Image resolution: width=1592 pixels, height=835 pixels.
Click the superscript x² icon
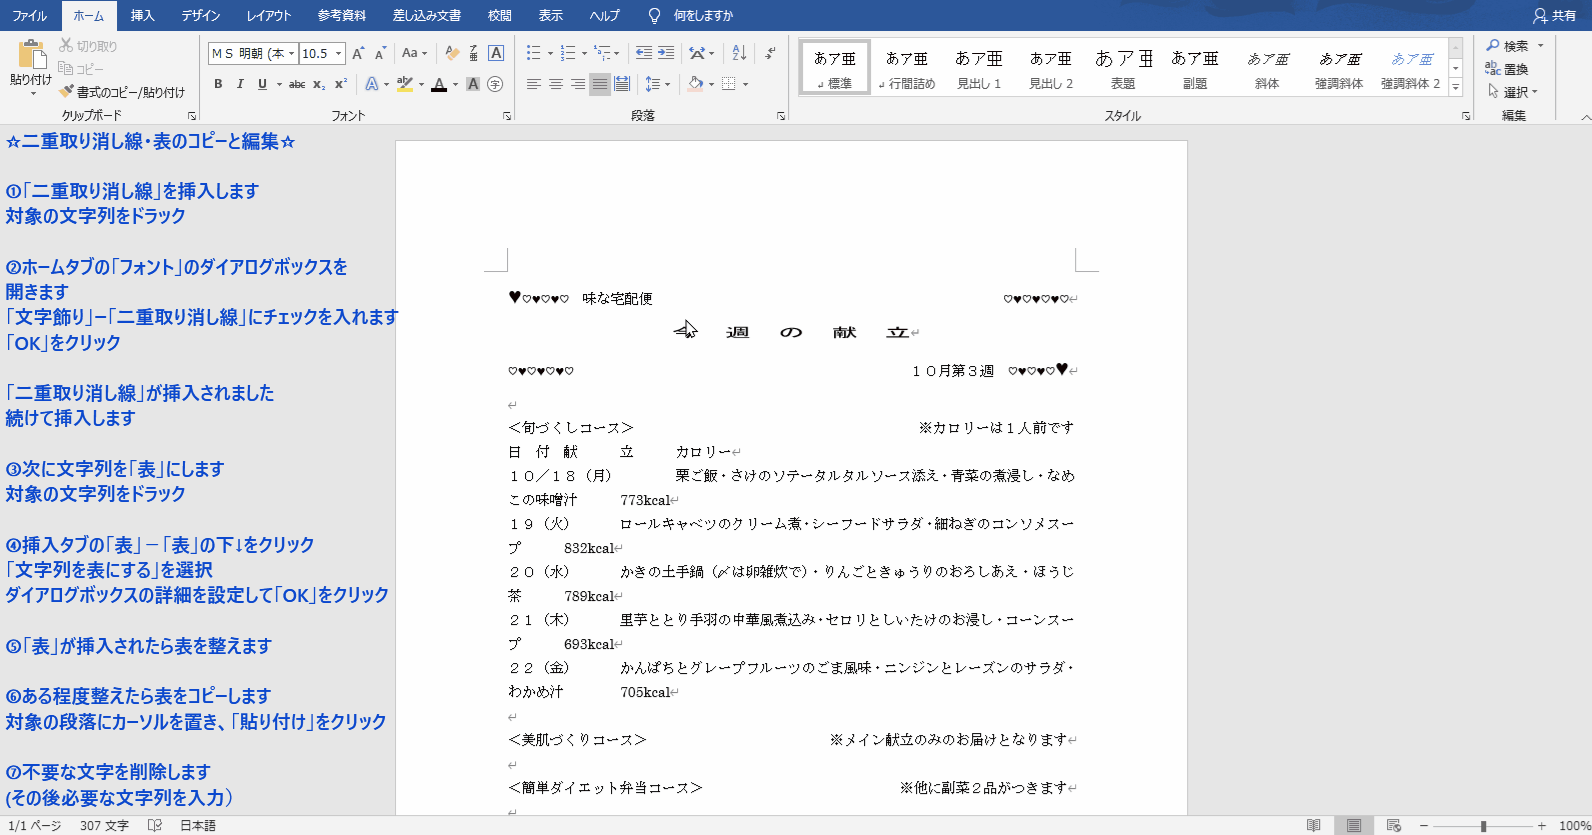[x=341, y=85]
